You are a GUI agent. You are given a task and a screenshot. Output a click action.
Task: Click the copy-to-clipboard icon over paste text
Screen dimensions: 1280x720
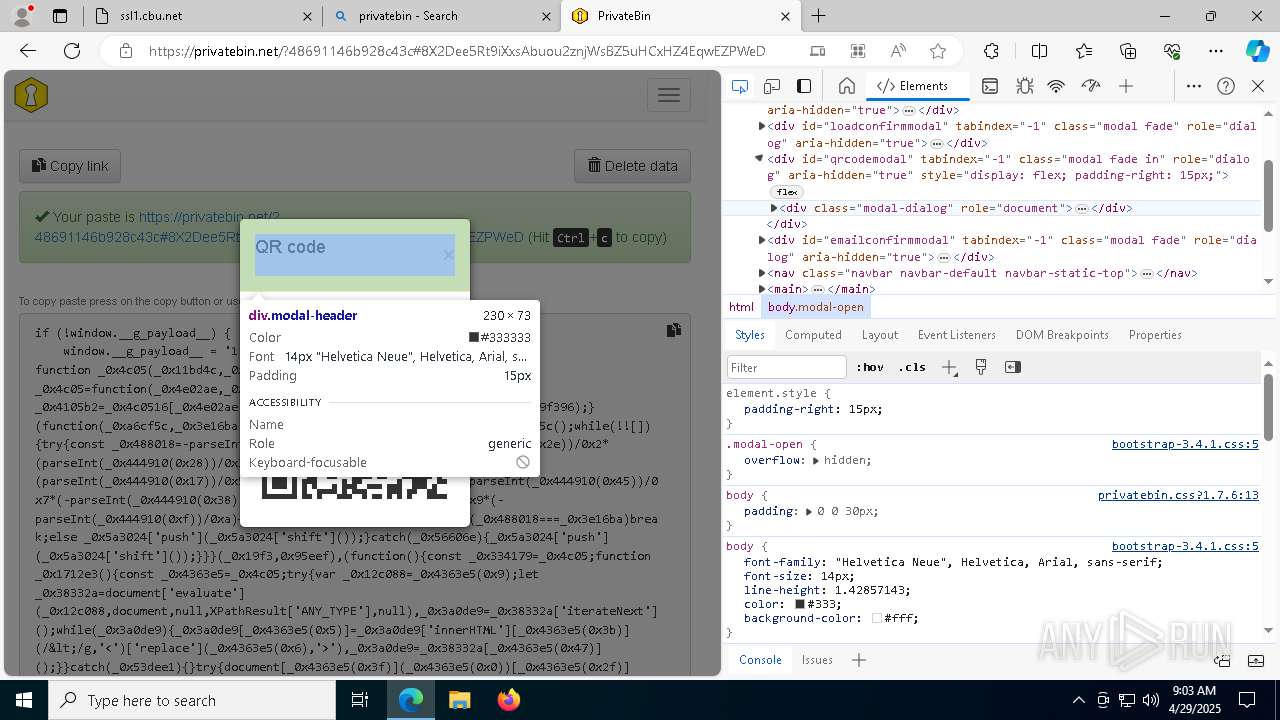[x=674, y=330]
